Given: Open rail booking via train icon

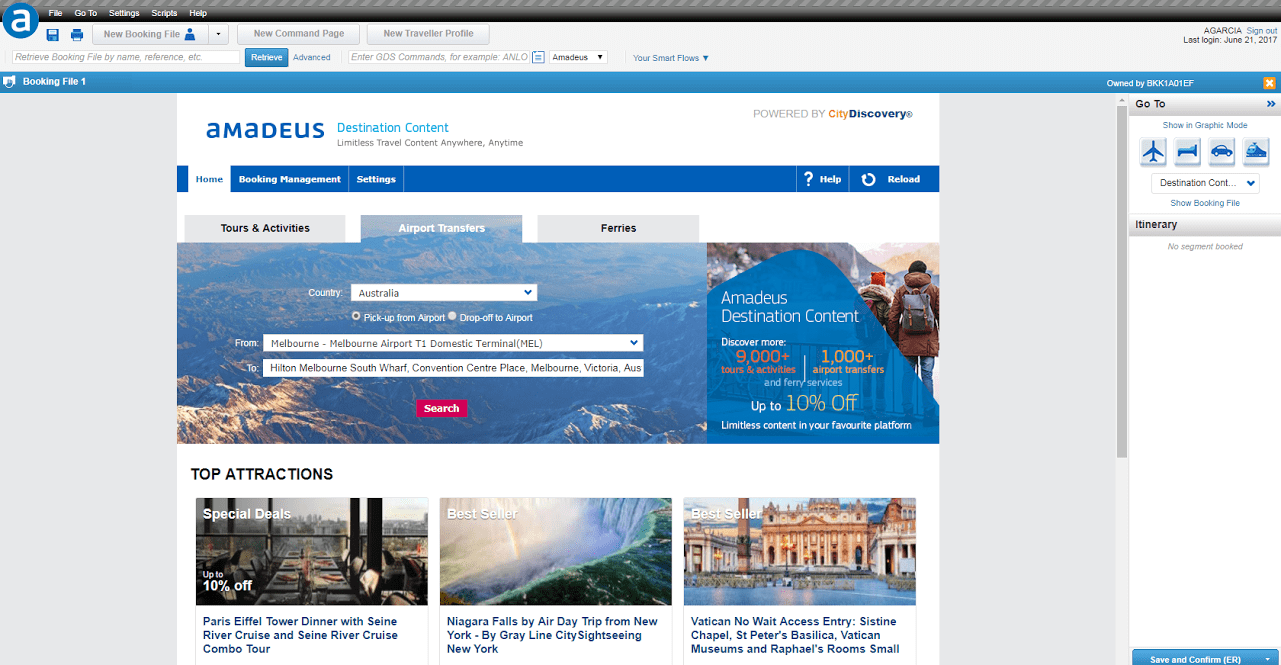Looking at the screenshot, I should [x=1255, y=152].
